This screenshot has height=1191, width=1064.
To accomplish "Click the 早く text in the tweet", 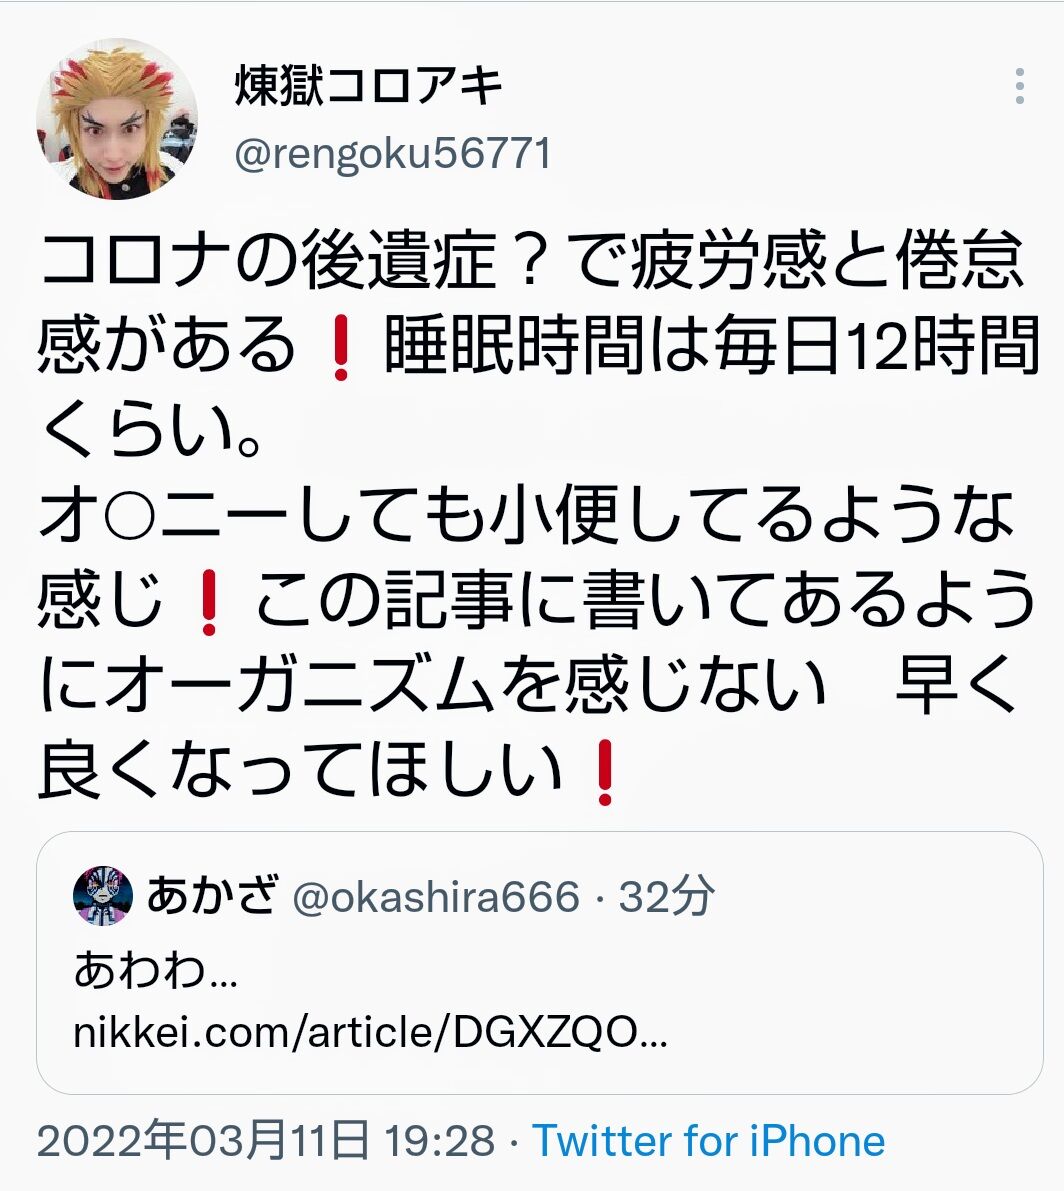I will pos(957,687).
